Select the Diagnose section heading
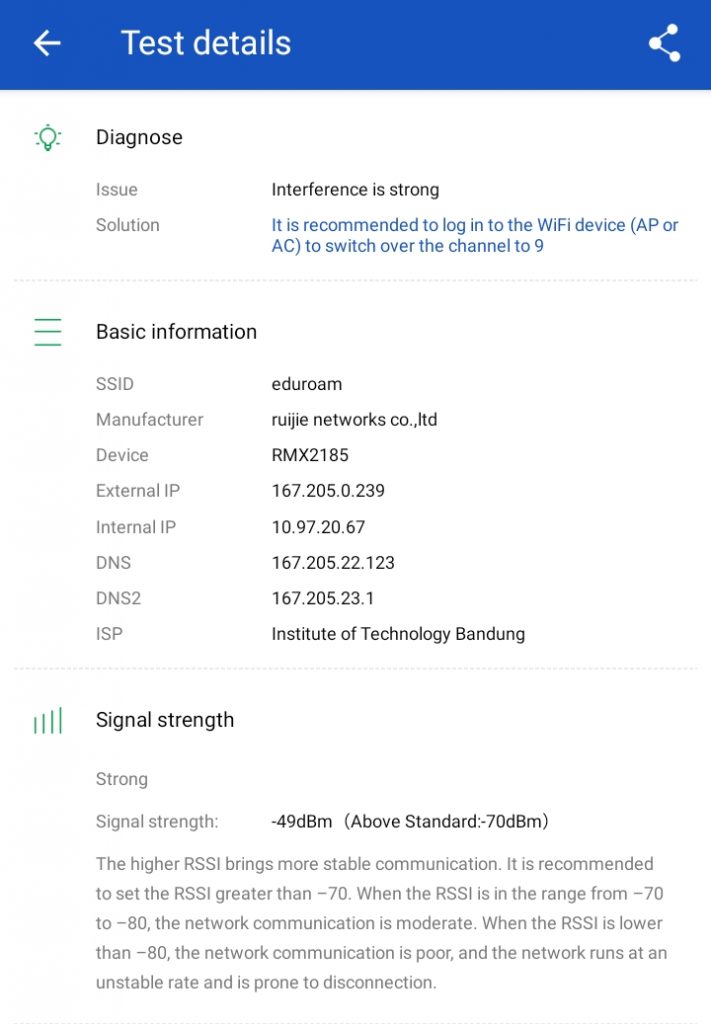 tap(139, 138)
